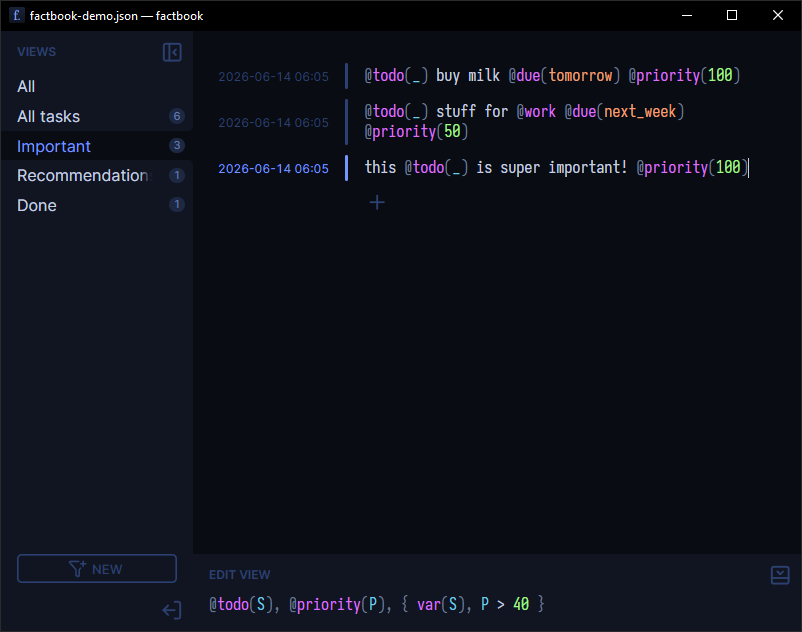Screen dimensions: 802x632
Task: Click the @work tag
Action: (x=536, y=111)
